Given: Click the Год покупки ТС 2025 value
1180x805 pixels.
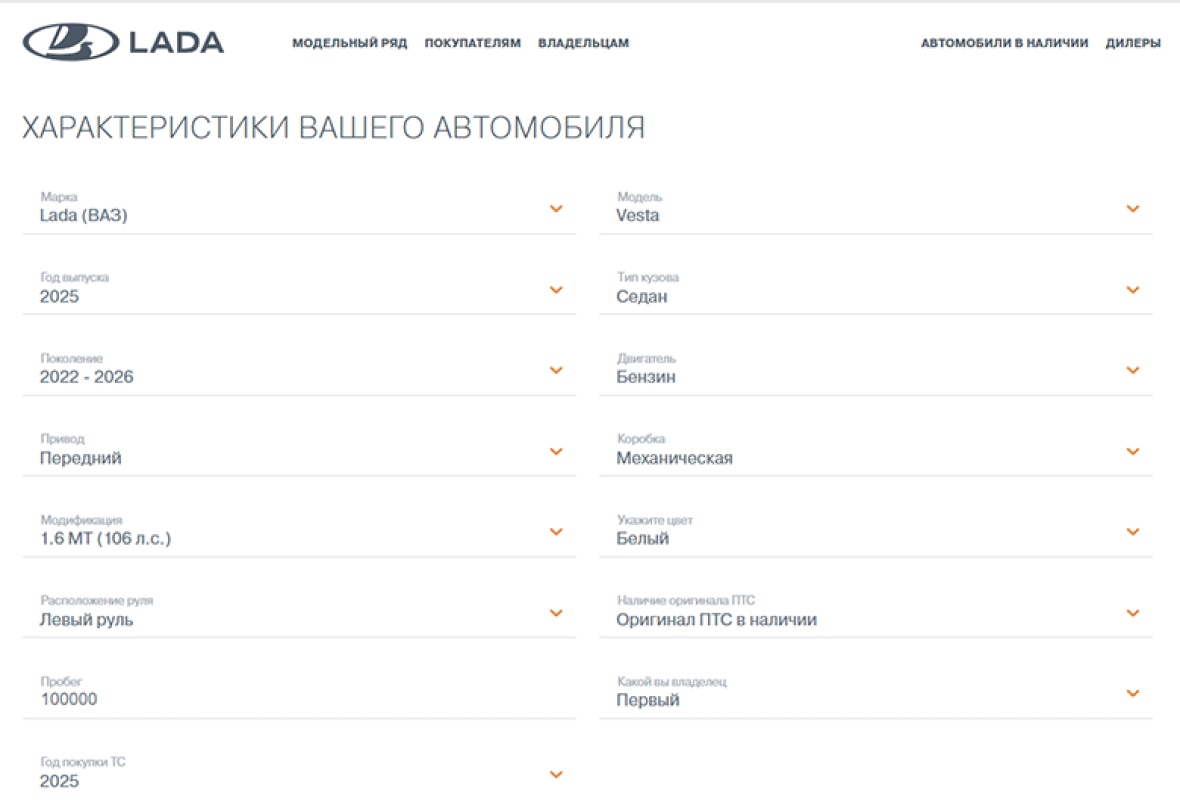Looking at the screenshot, I should click(x=59, y=781).
